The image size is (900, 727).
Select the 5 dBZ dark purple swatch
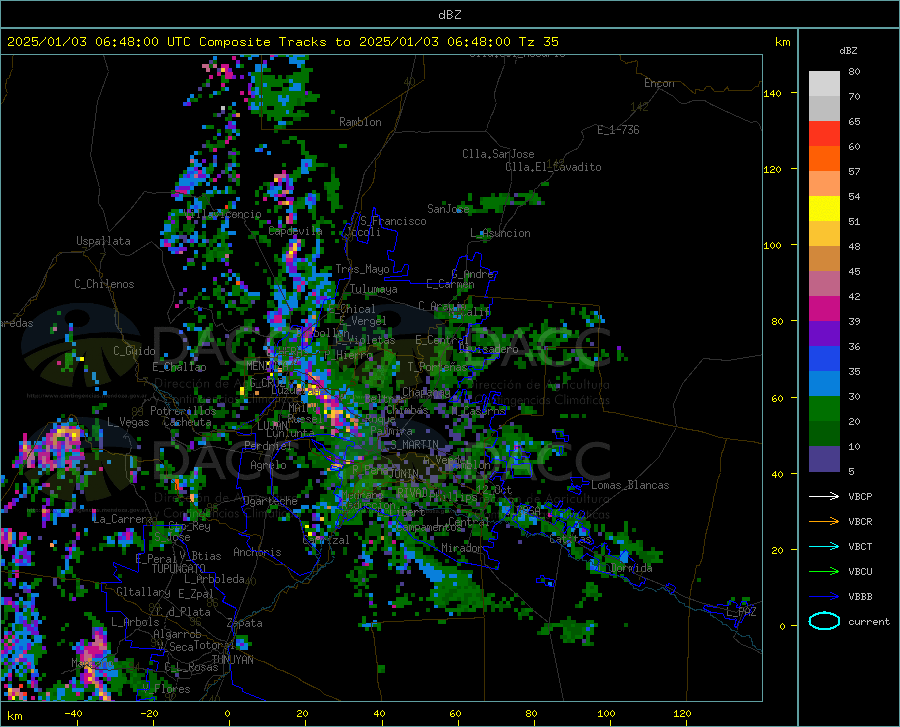click(x=824, y=459)
